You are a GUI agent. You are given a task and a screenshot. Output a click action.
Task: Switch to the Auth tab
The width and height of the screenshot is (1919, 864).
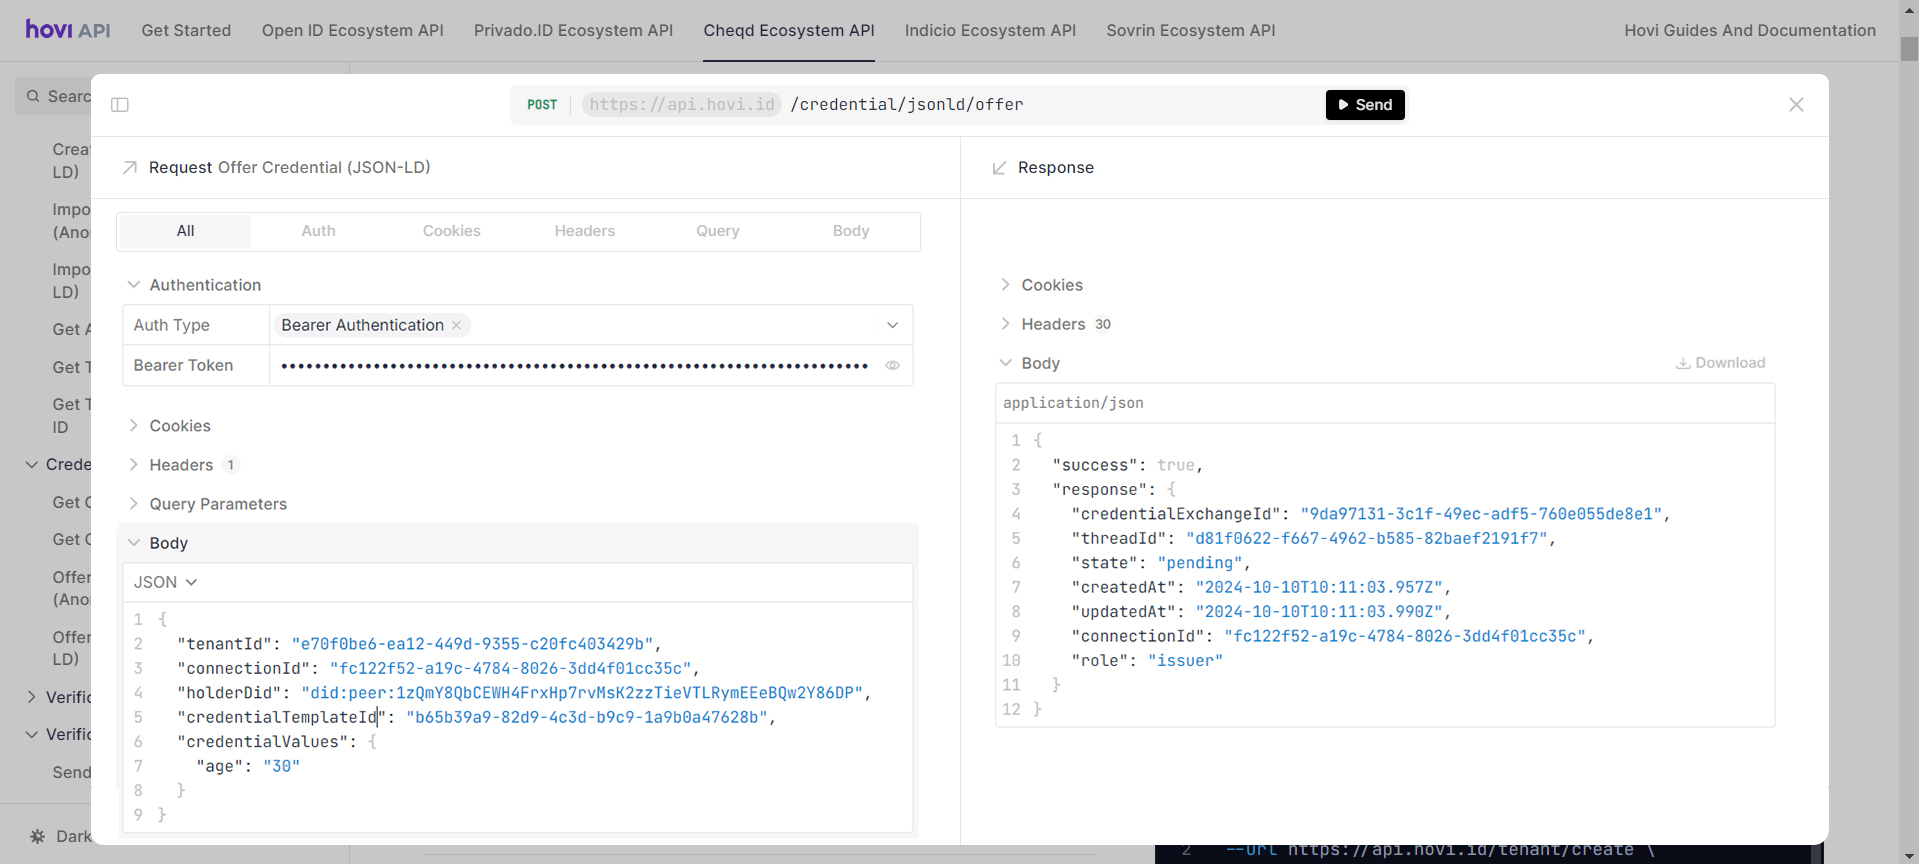coord(318,231)
